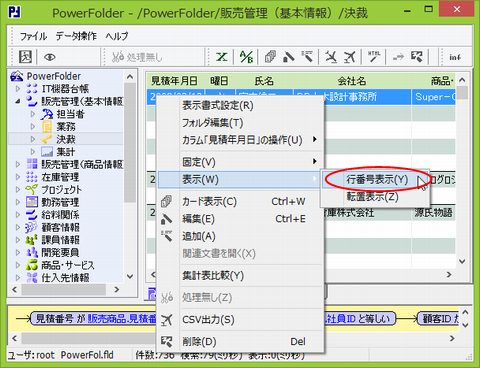Select the 商品・サービス tree item

pos(68,265)
